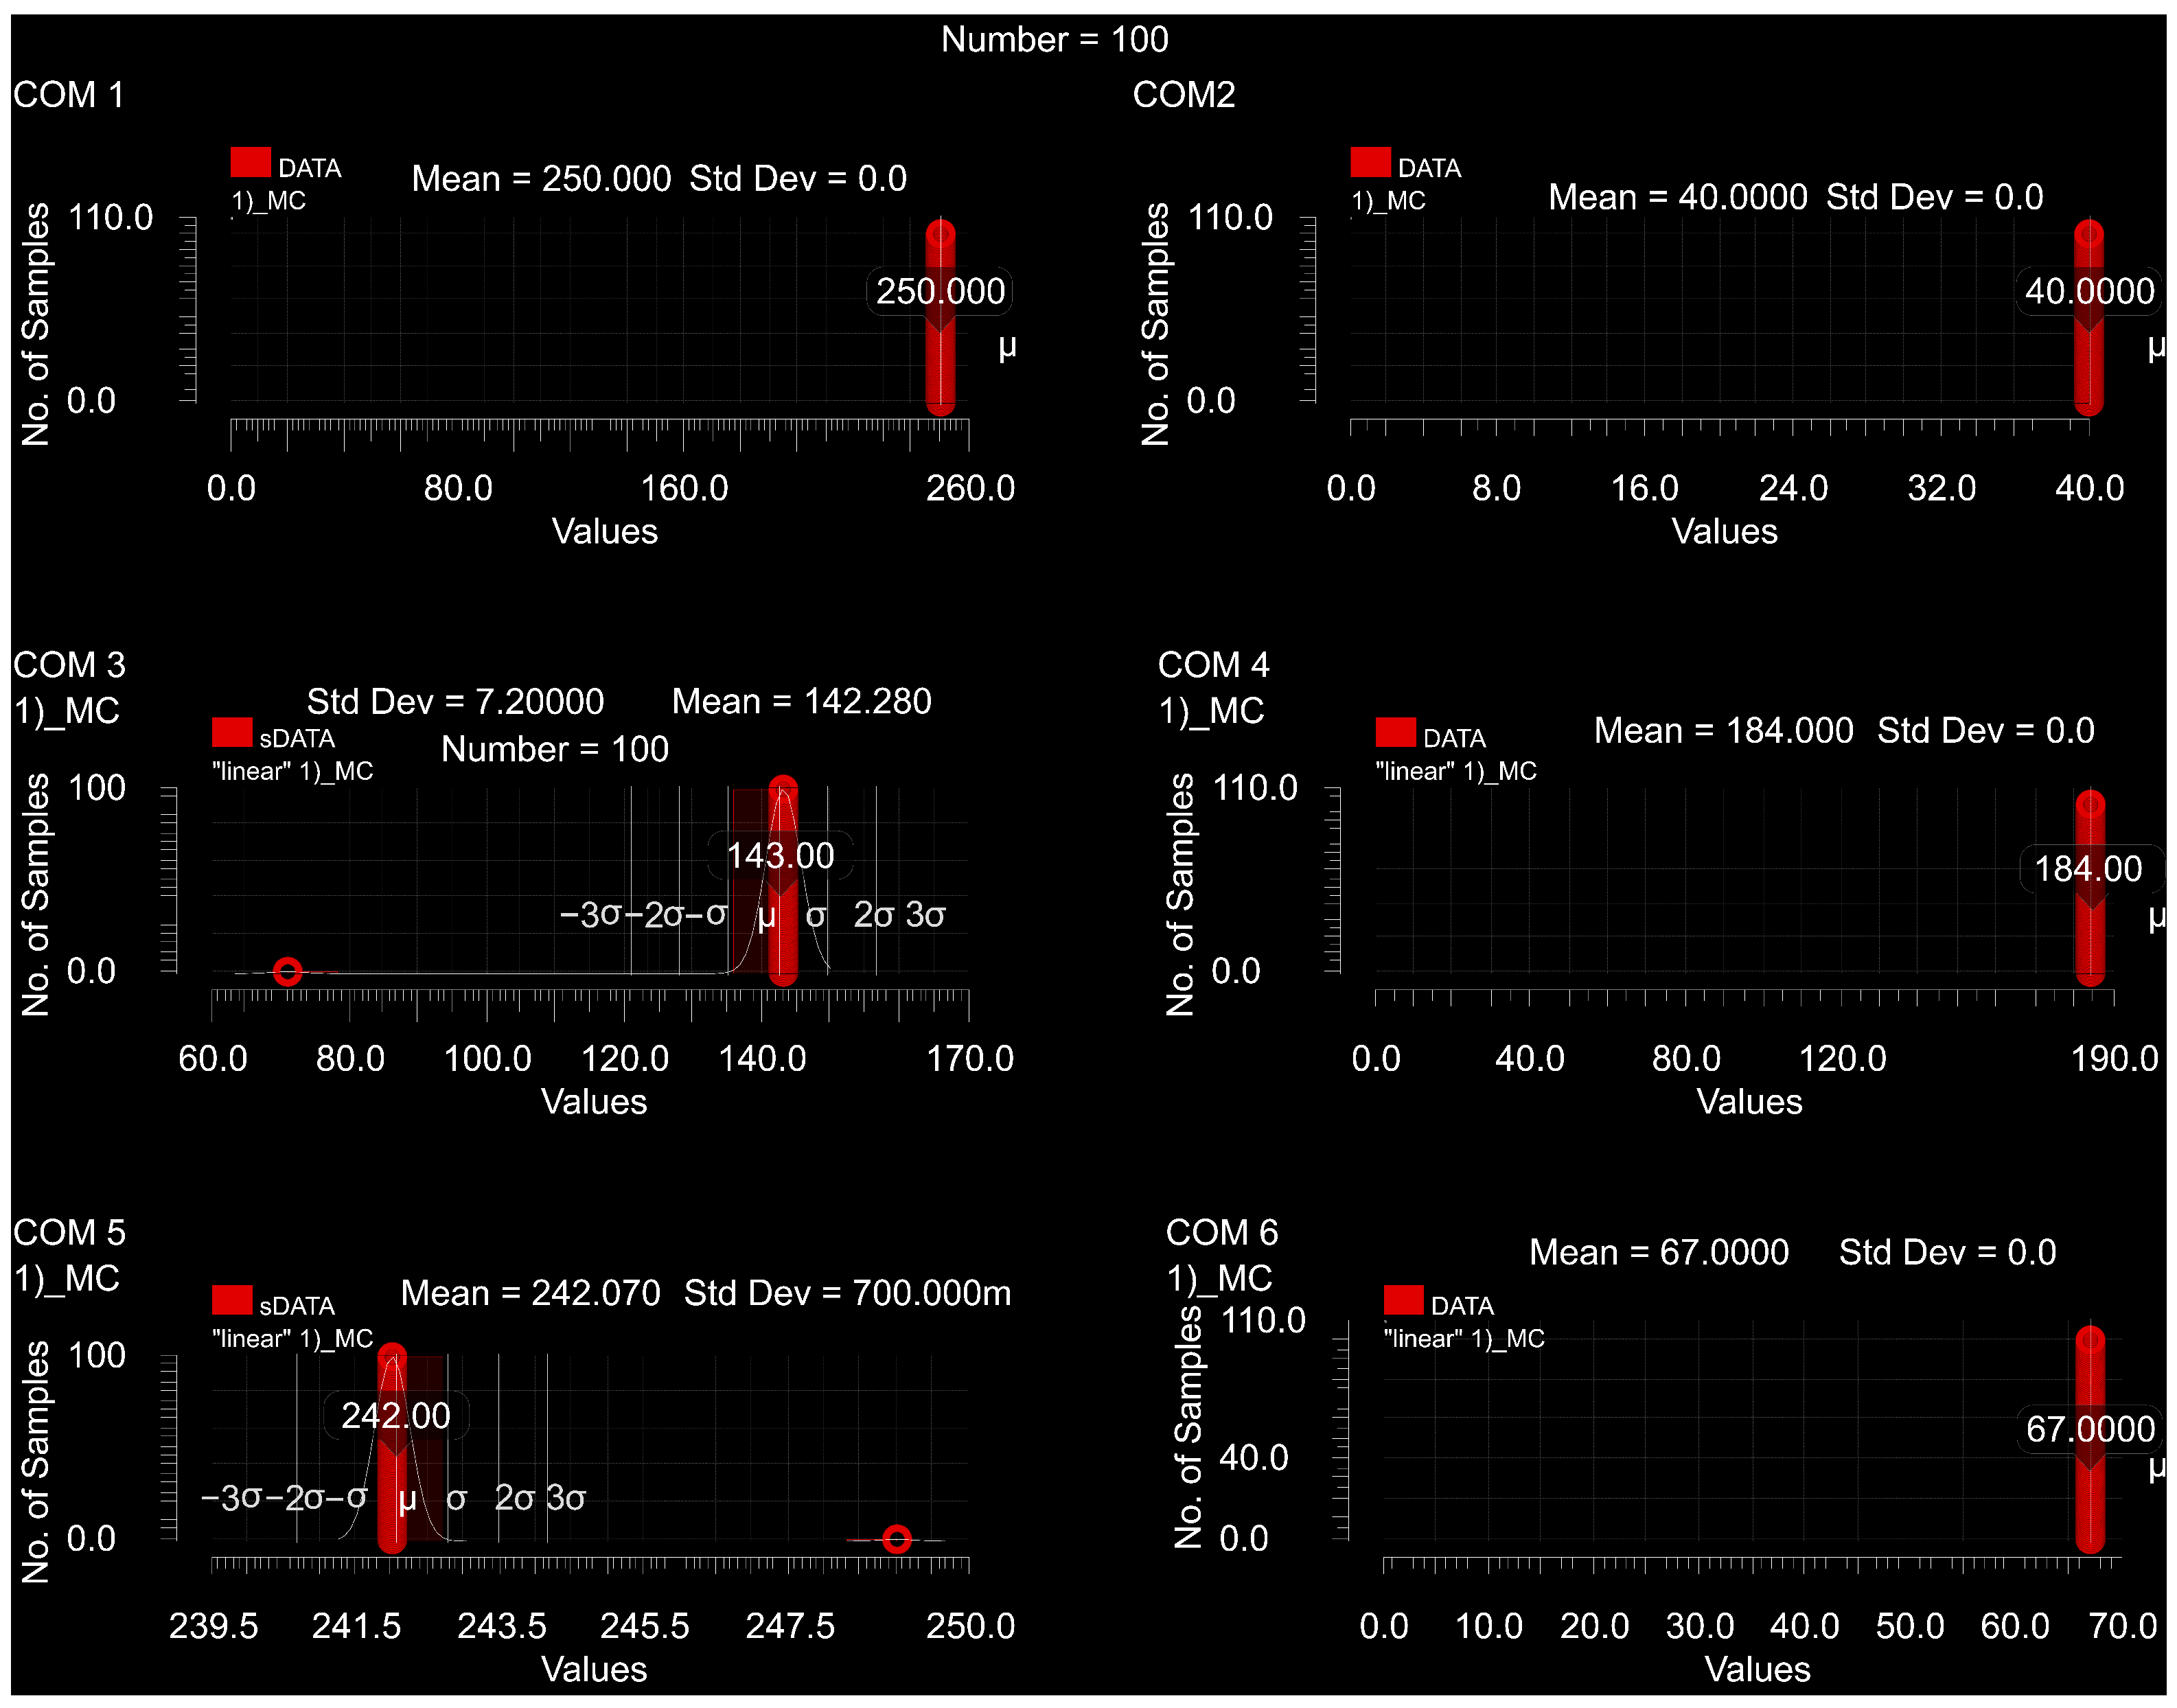Click the 242.00 marker label in COM 5
The height and width of the screenshot is (1708, 2177).
[396, 1416]
